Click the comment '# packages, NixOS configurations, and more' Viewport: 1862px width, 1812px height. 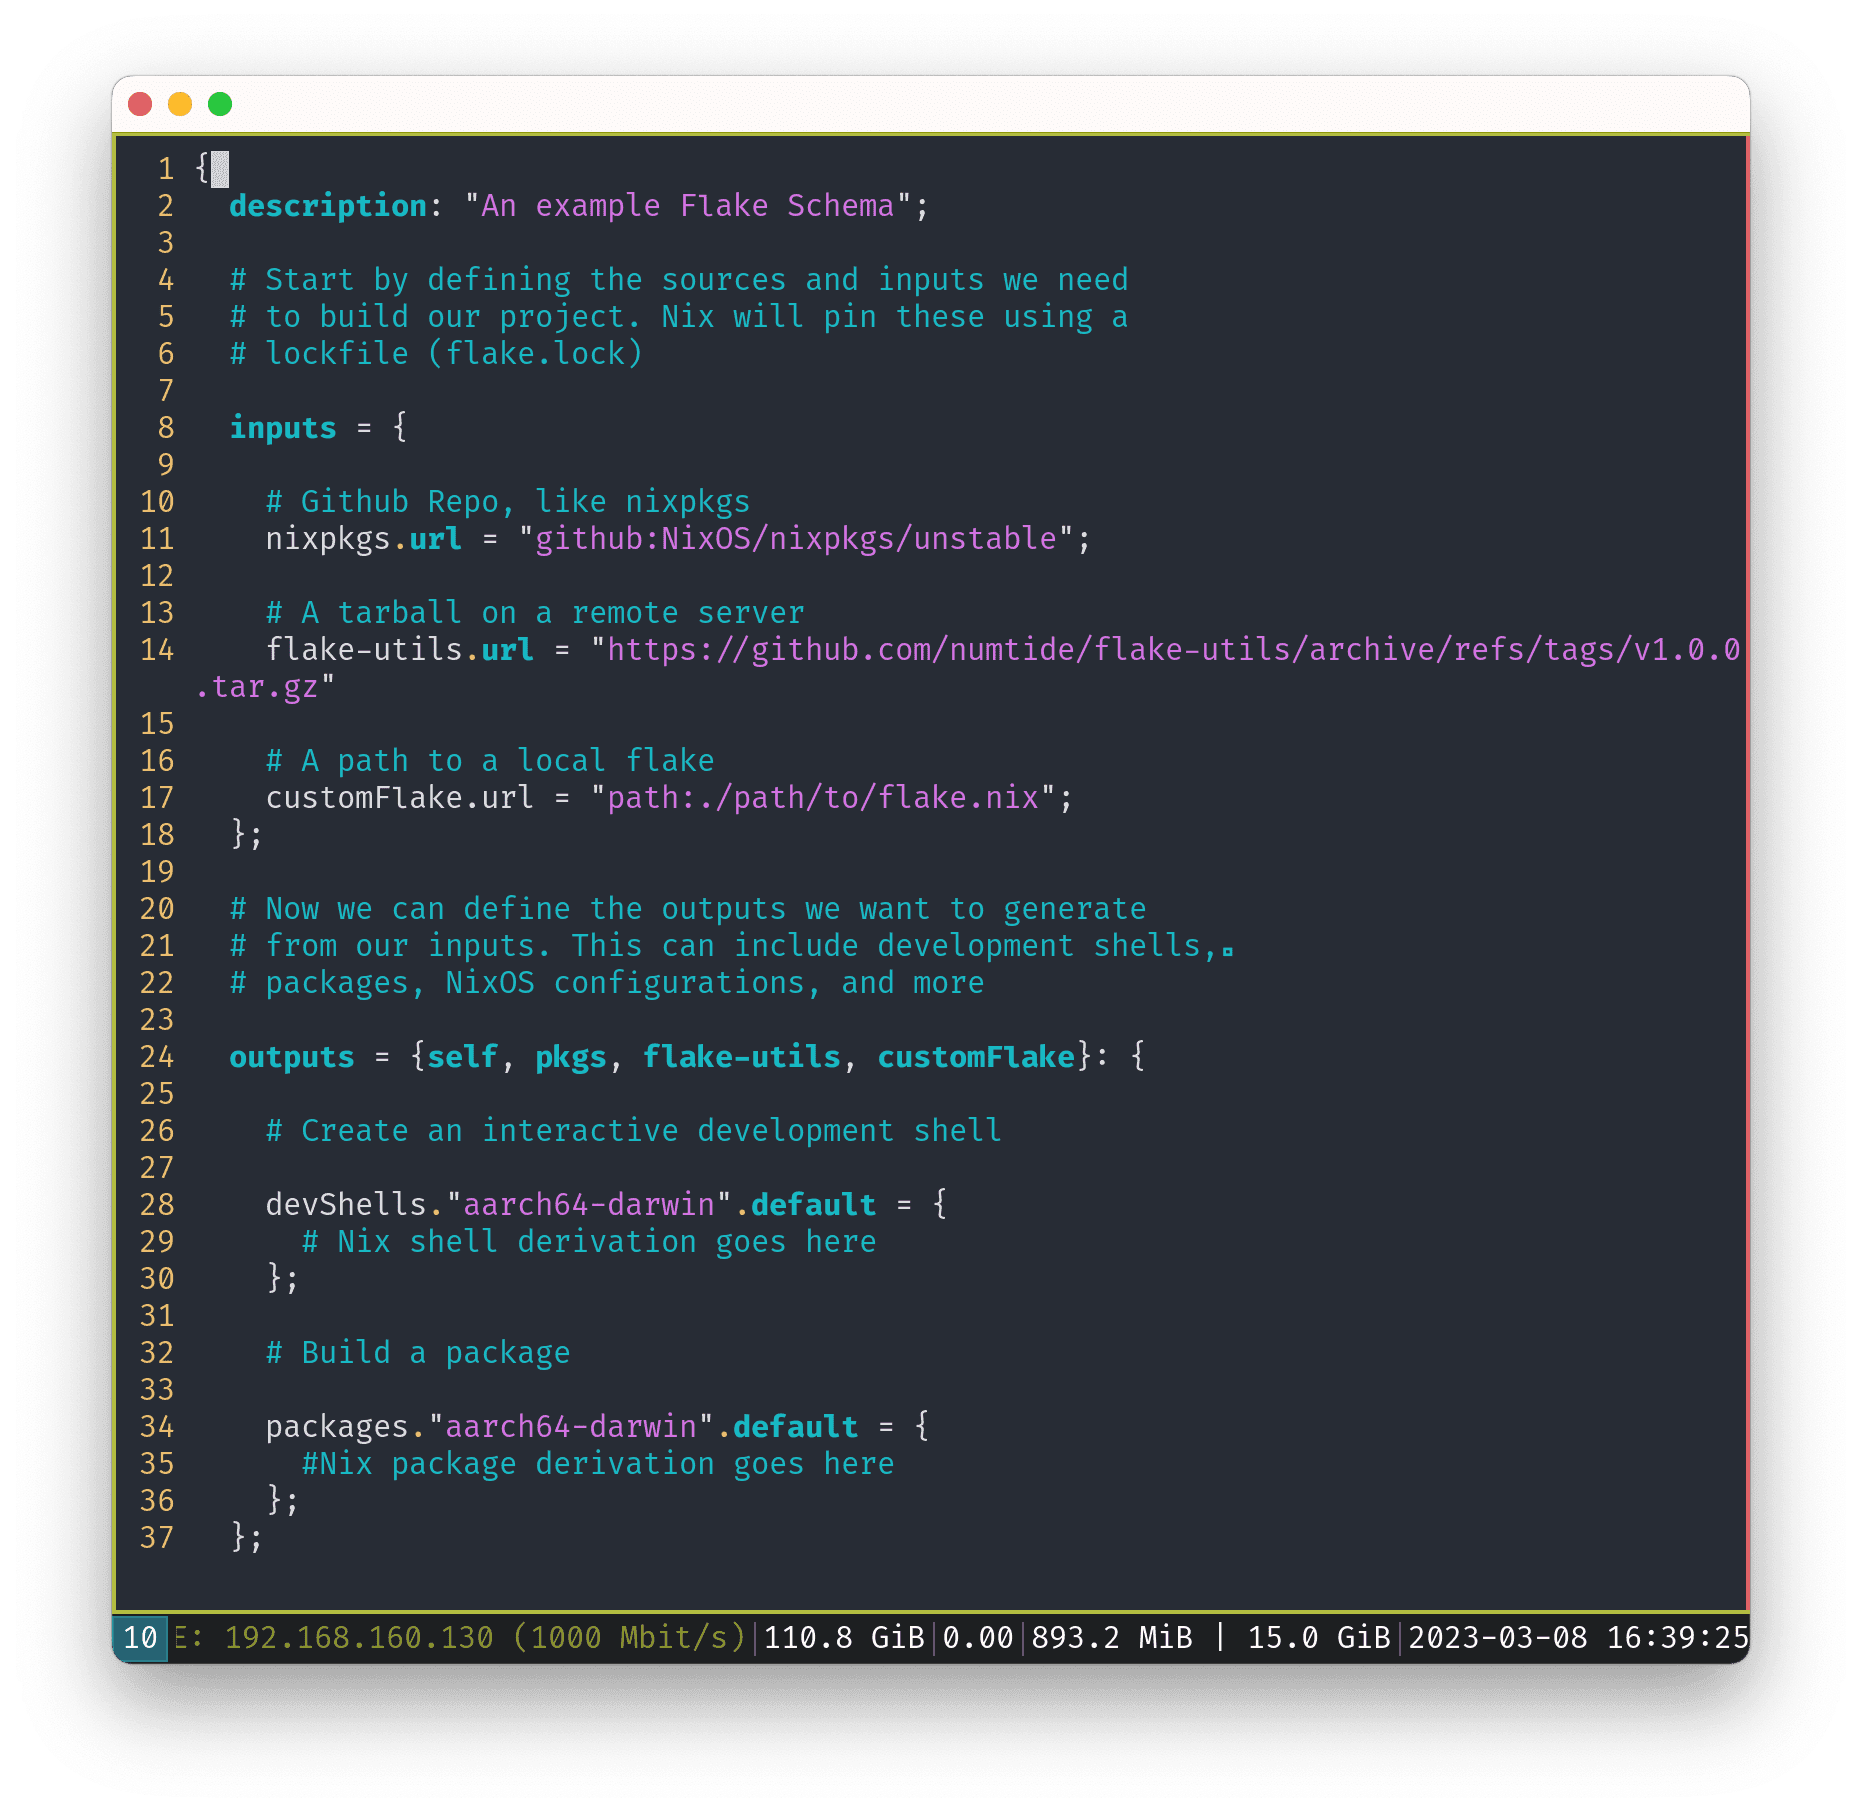pyautogui.click(x=607, y=983)
